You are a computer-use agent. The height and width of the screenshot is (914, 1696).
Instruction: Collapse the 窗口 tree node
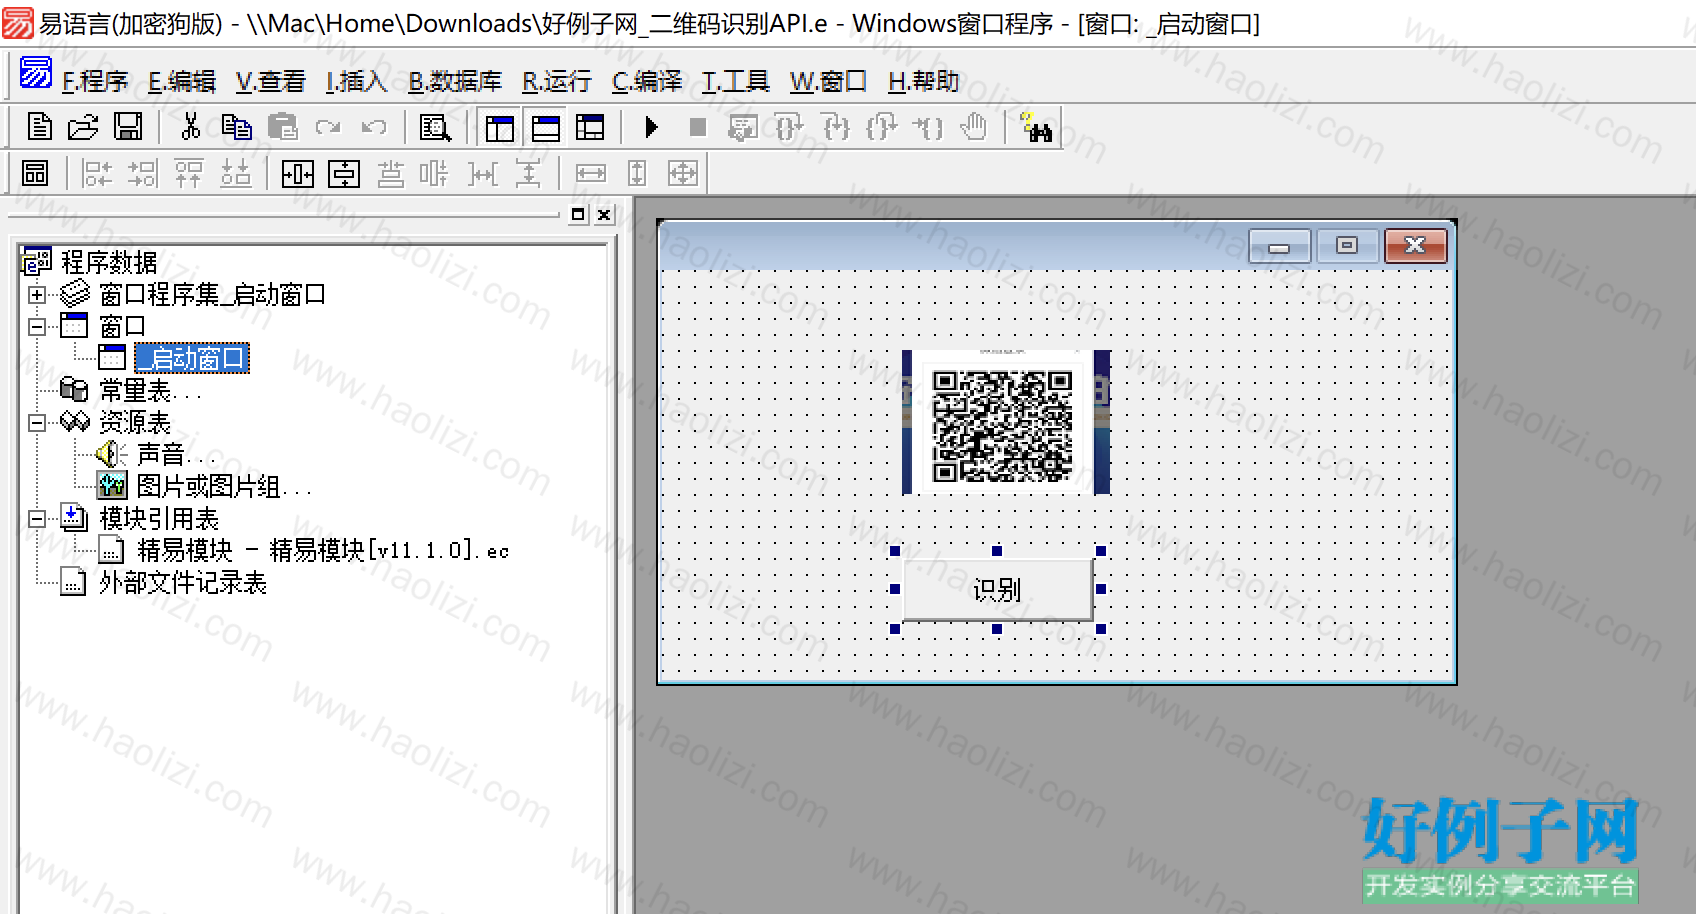click(37, 327)
